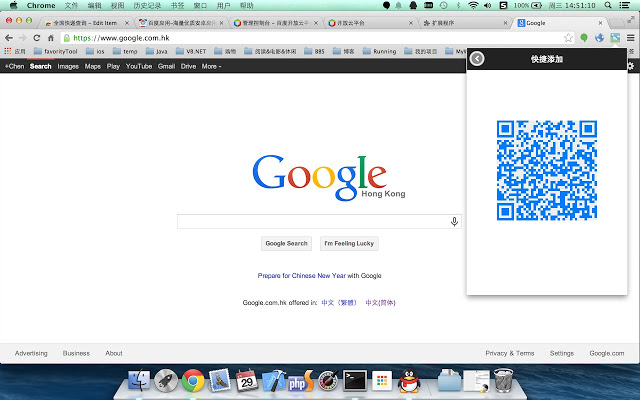The width and height of the screenshot is (640, 400).
Task: Open the browser home page icon
Action: [x=51, y=38]
